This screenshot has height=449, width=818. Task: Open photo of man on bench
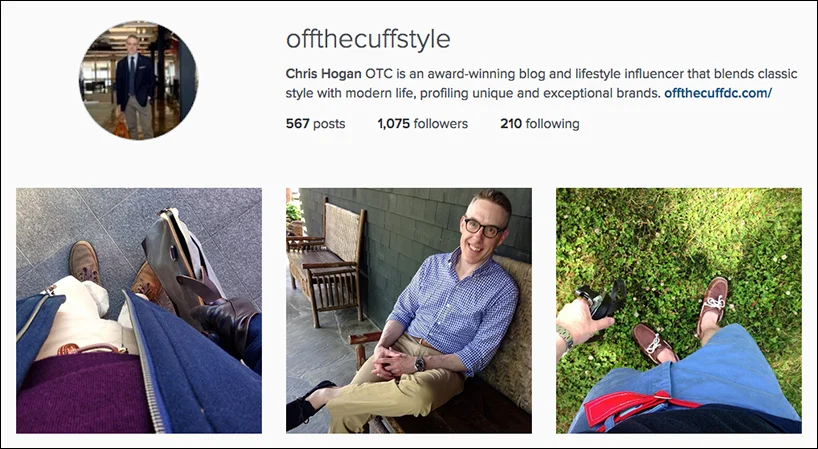[x=409, y=311]
